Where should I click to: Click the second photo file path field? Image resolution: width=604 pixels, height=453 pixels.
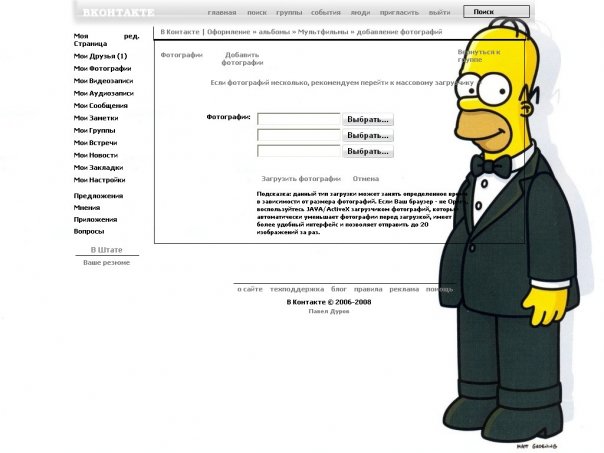299,135
